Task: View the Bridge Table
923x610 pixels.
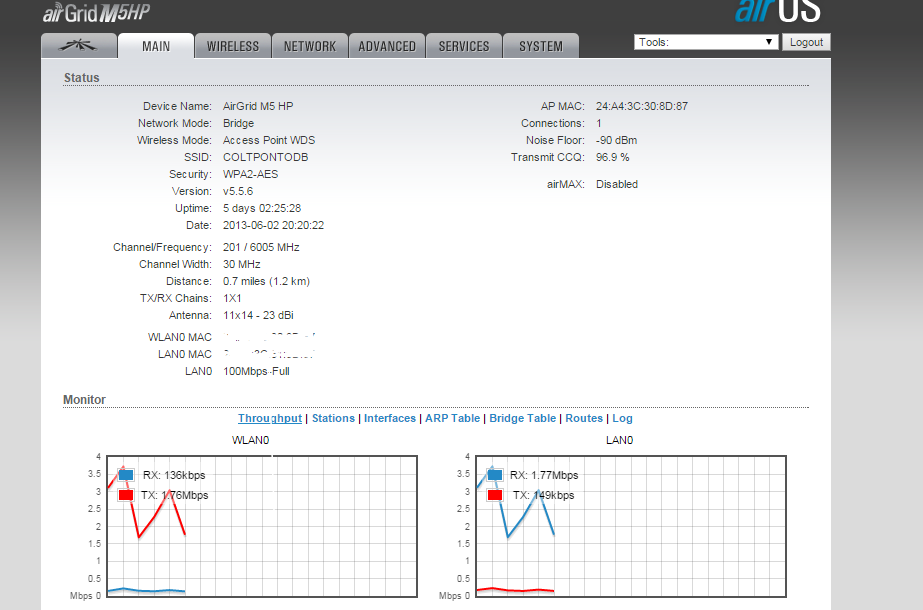Action: [522, 418]
